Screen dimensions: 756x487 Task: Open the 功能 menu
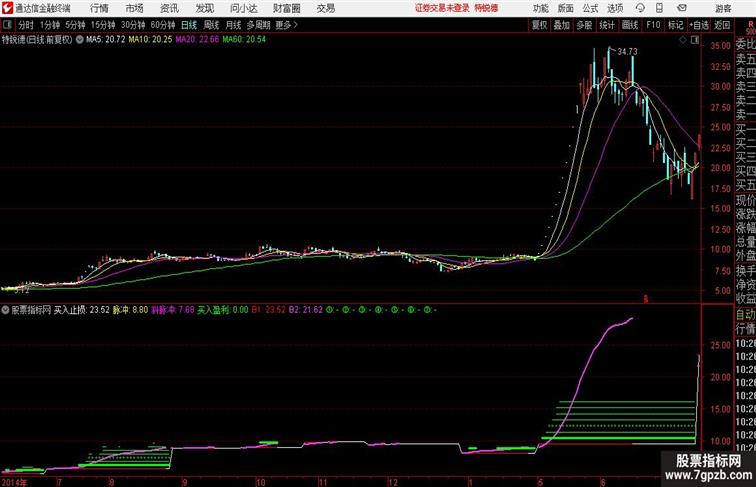(x=540, y=8)
